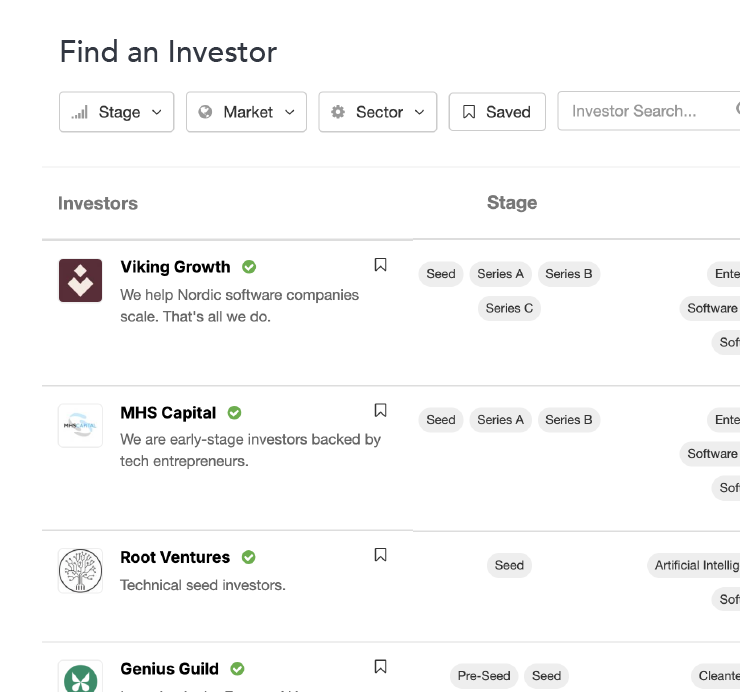Click the Stage bar-chart icon
This screenshot has height=692, width=740.
(x=80, y=112)
